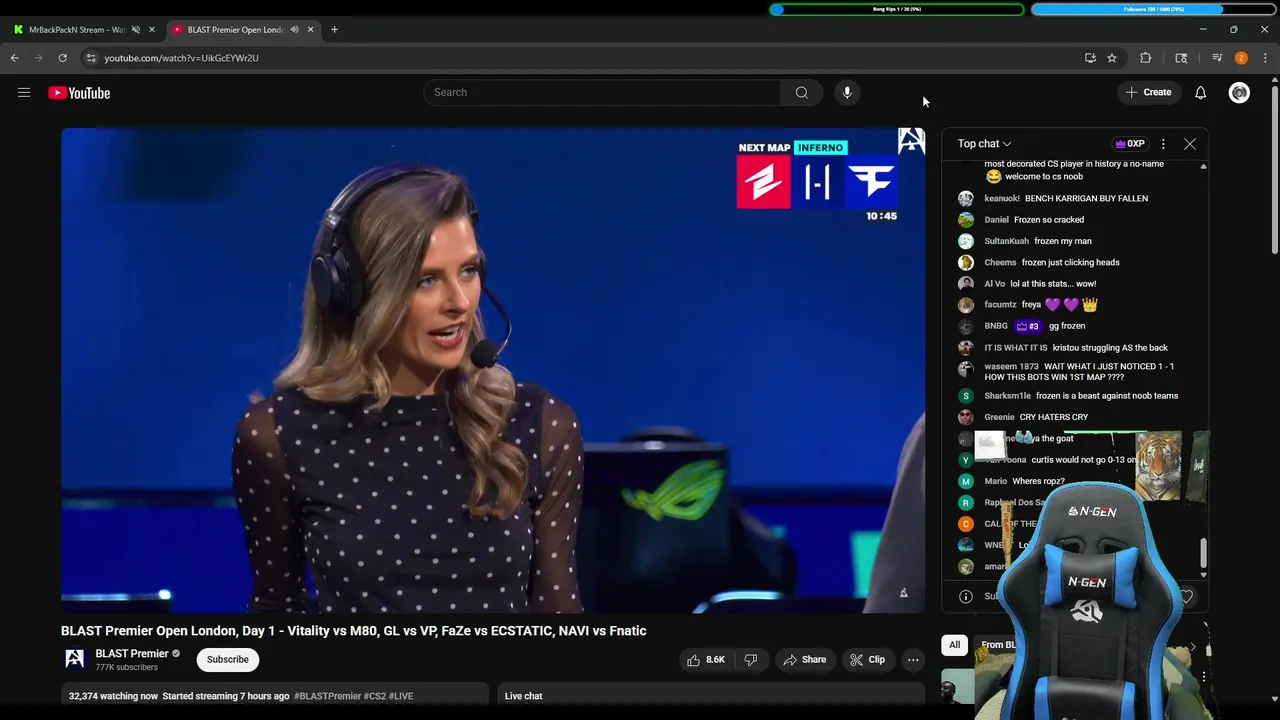Open a new browser tab
Image resolution: width=1280 pixels, height=720 pixels.
(334, 30)
